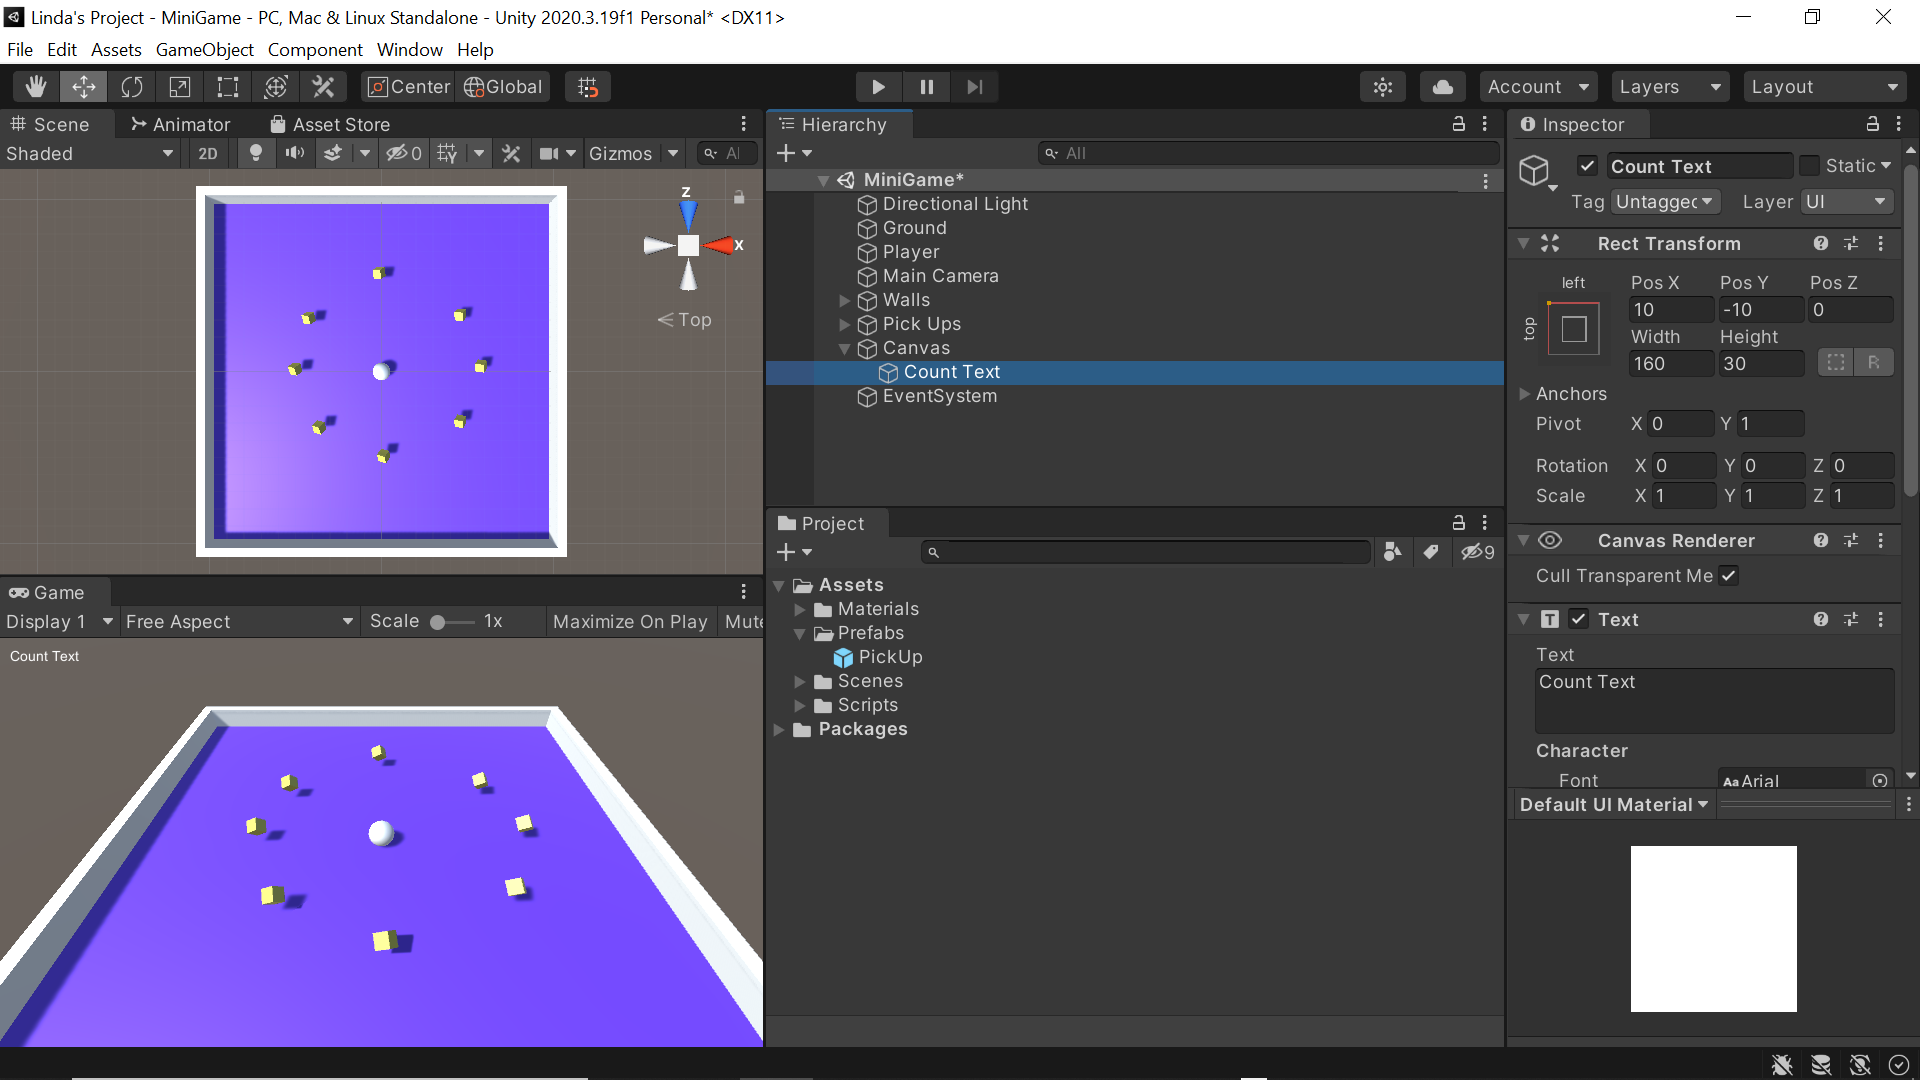This screenshot has height=1080, width=1920.
Task: Toggle the 2D view button
Action: [x=208, y=153]
